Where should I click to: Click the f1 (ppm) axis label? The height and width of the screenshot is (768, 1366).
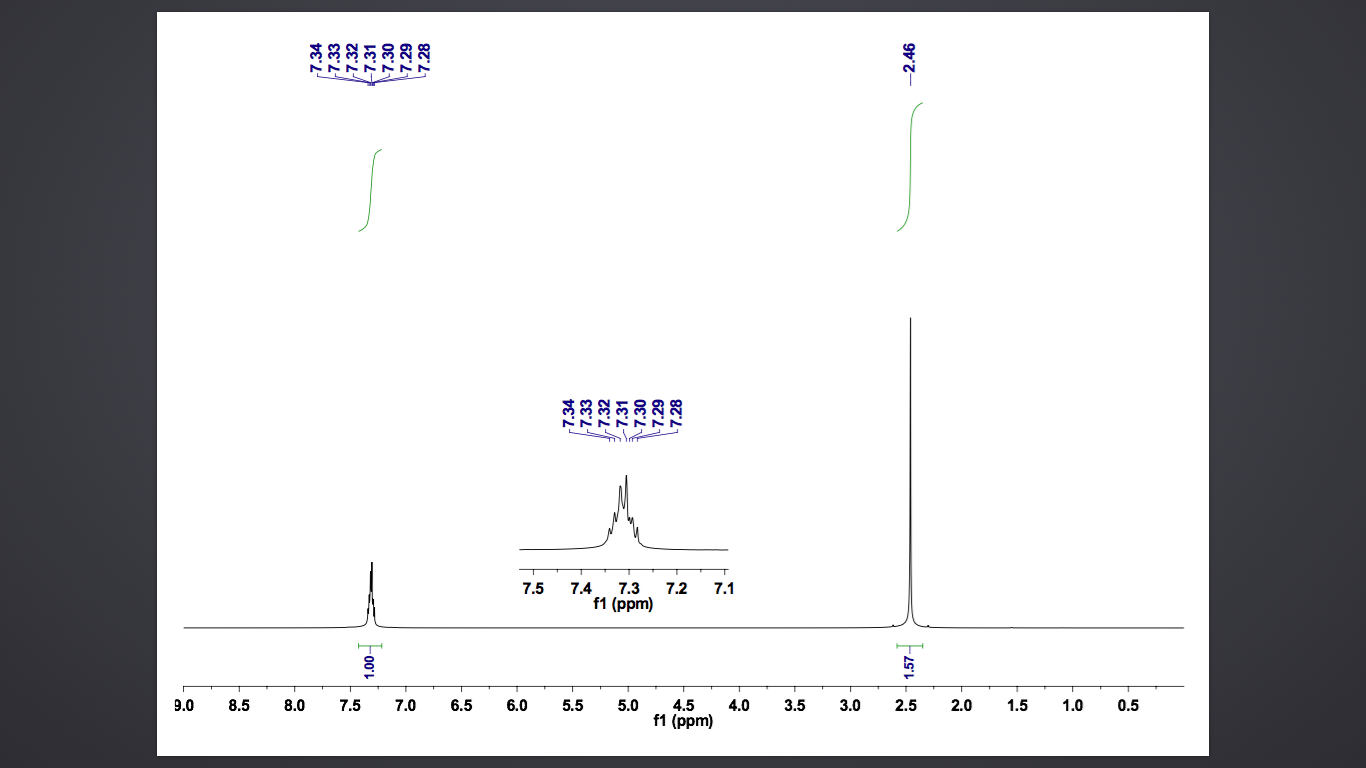pos(682,720)
